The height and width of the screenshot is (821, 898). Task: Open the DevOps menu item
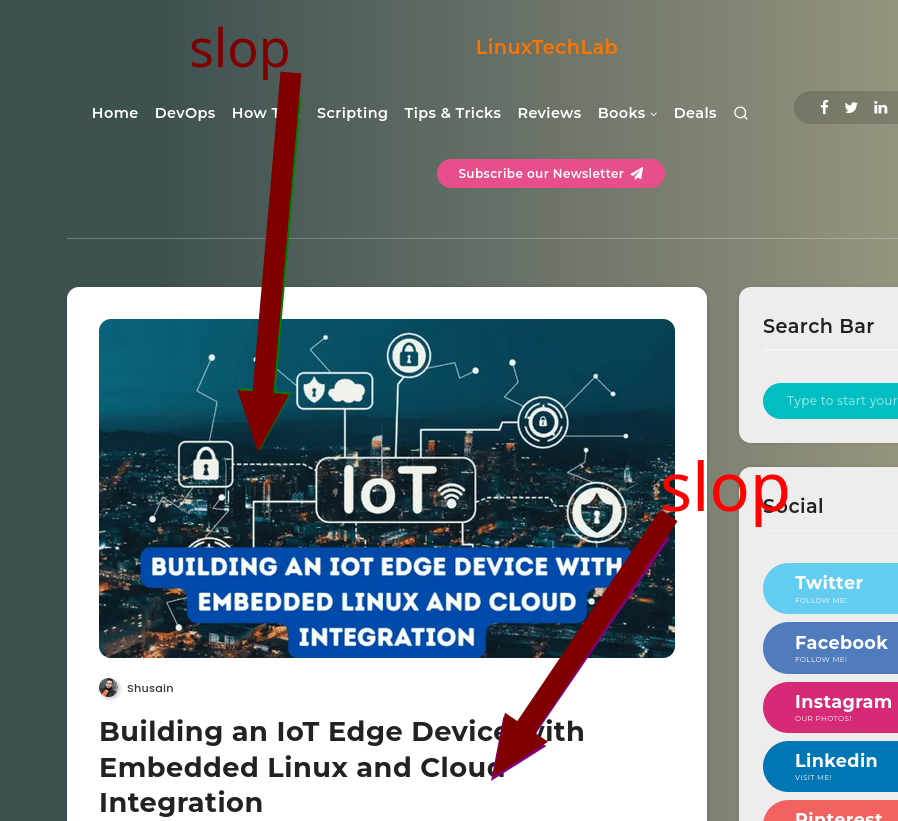click(x=185, y=113)
